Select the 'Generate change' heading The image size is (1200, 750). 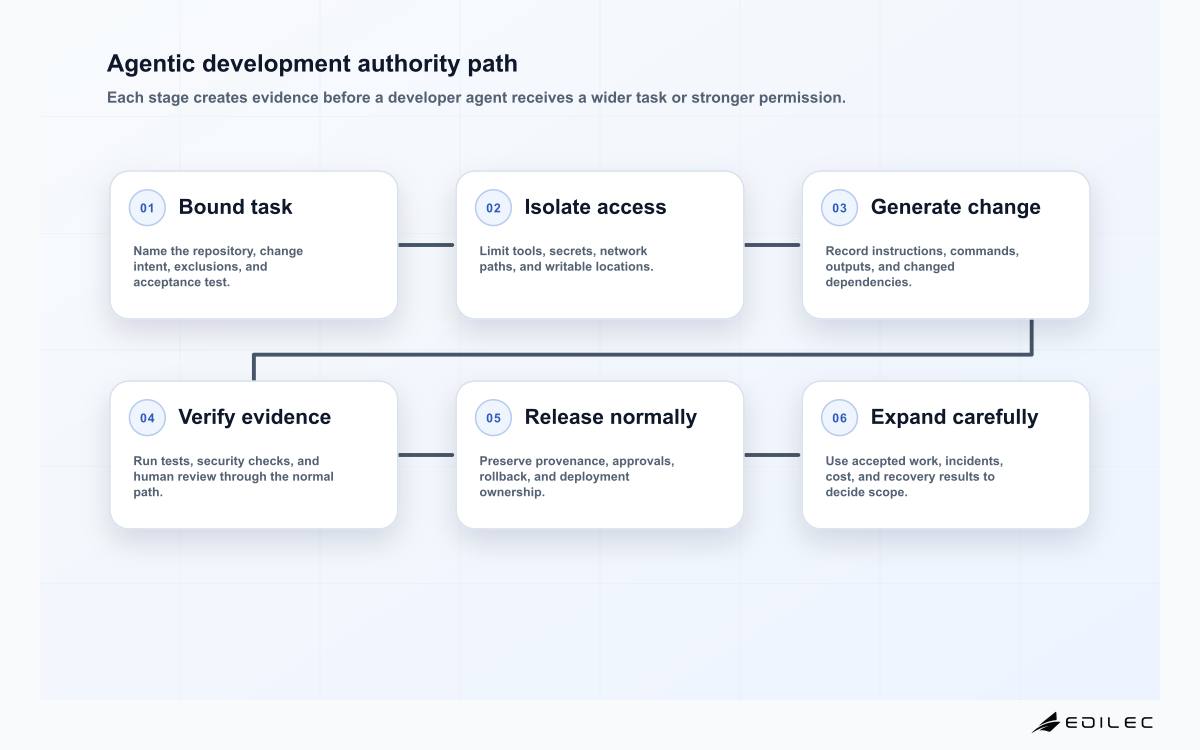point(955,207)
